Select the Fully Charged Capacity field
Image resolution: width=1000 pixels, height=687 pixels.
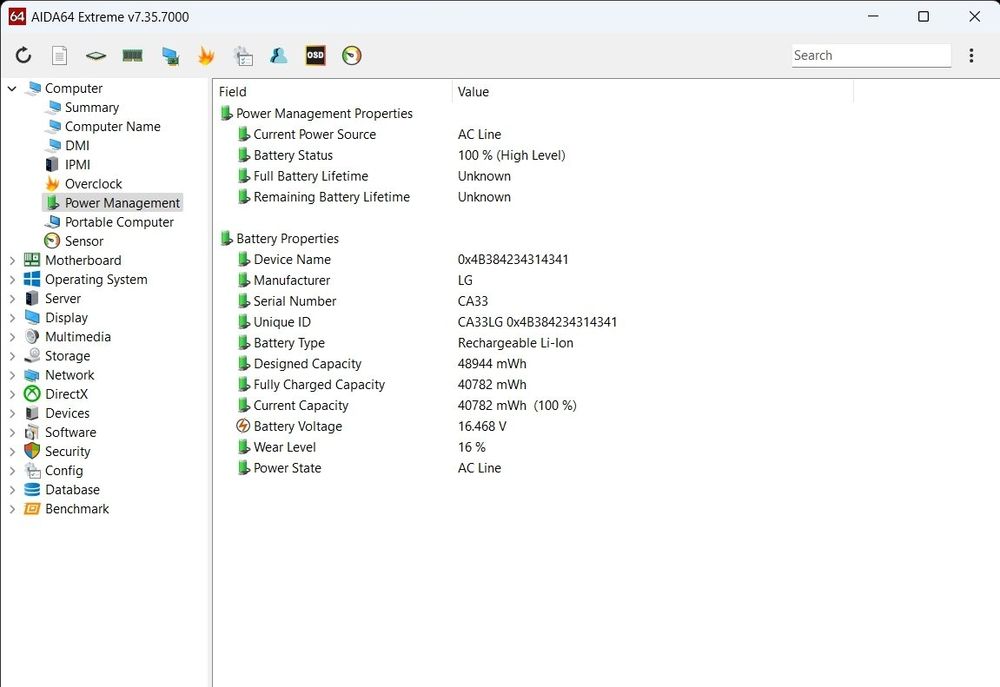(x=319, y=385)
